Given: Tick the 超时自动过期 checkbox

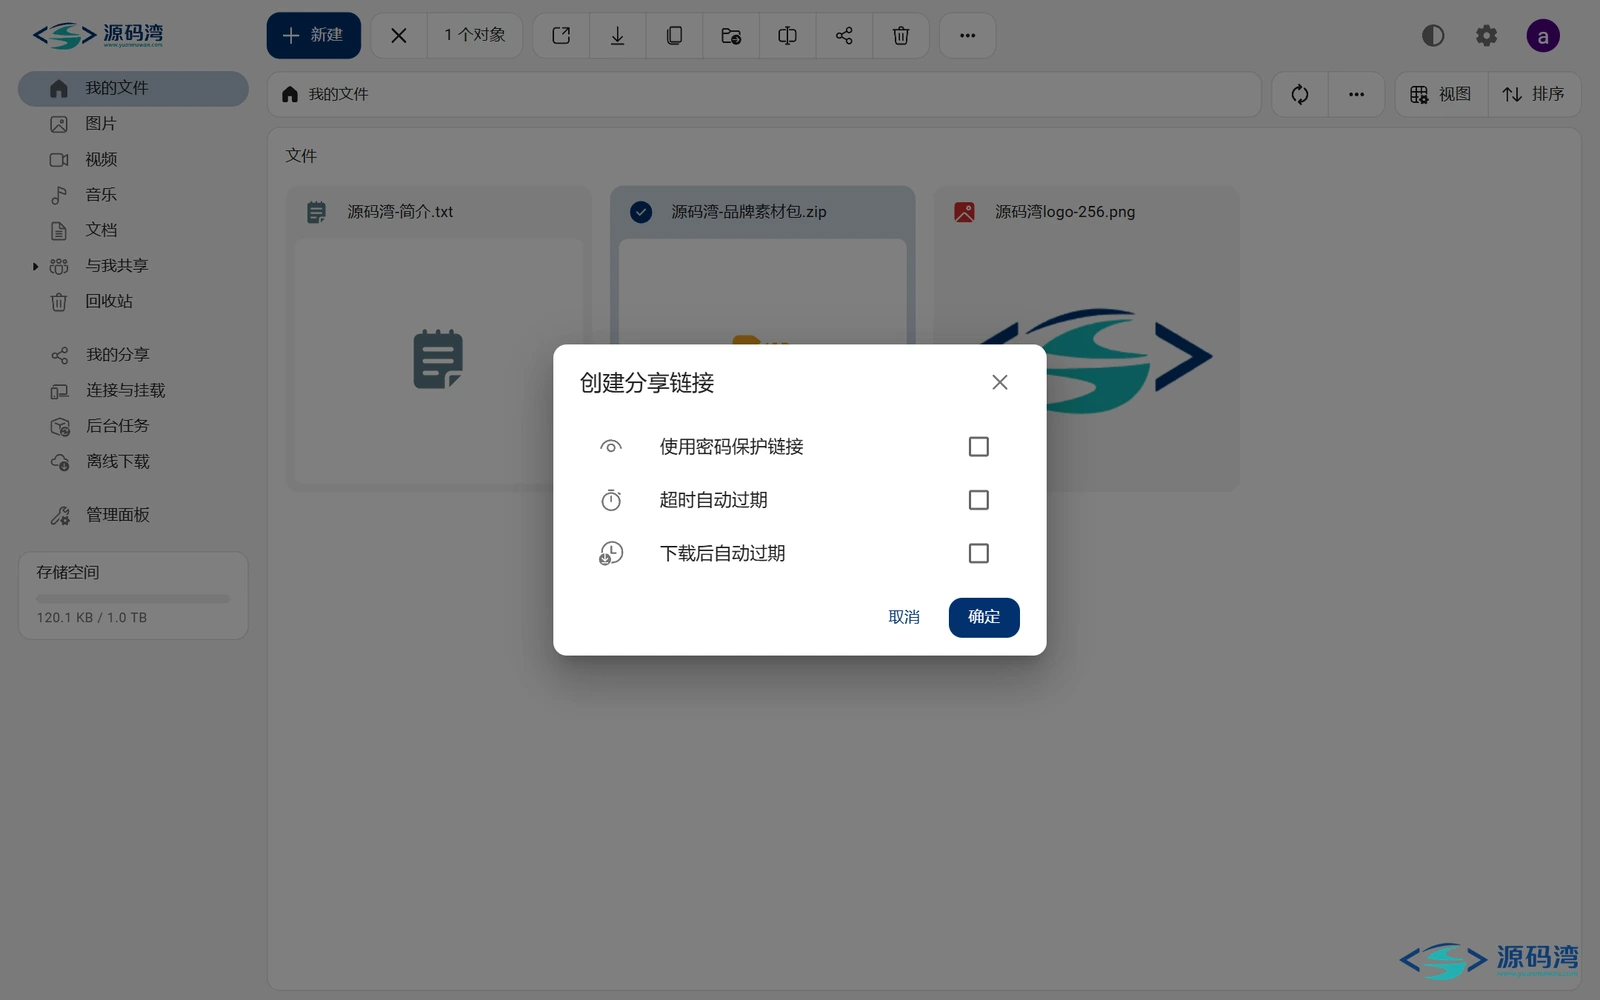Looking at the screenshot, I should point(978,500).
